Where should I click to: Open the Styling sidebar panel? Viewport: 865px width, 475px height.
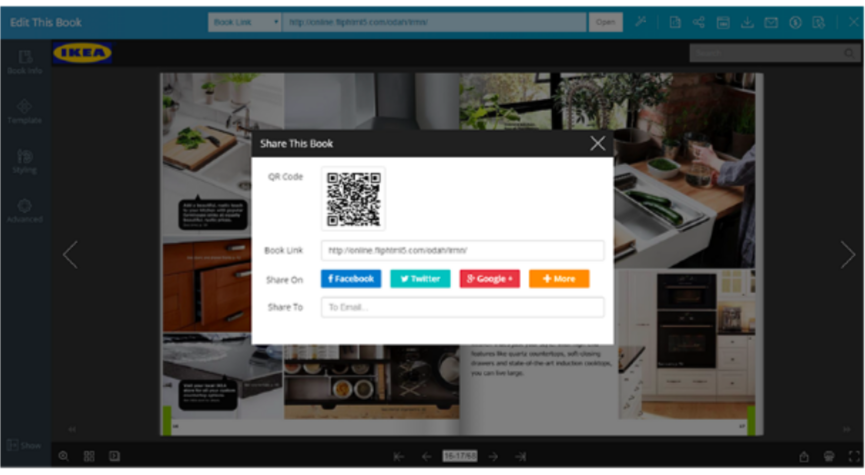(25, 161)
